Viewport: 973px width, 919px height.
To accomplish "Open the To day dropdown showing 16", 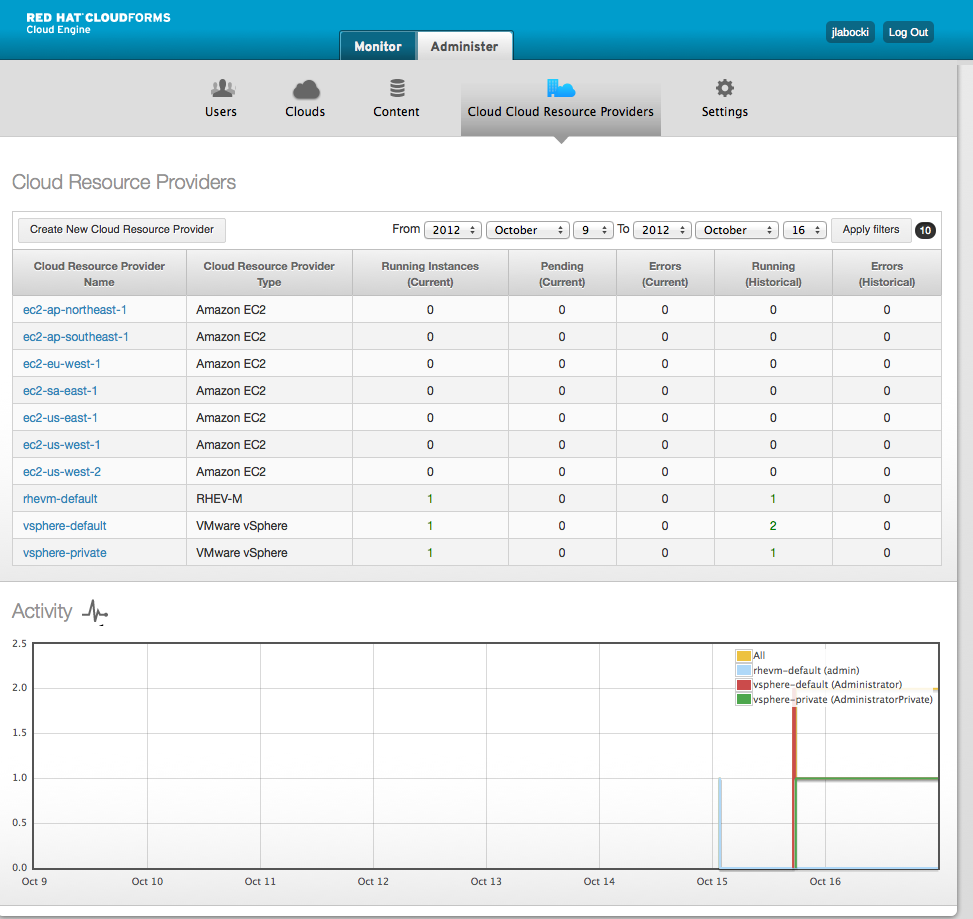I will point(804,230).
